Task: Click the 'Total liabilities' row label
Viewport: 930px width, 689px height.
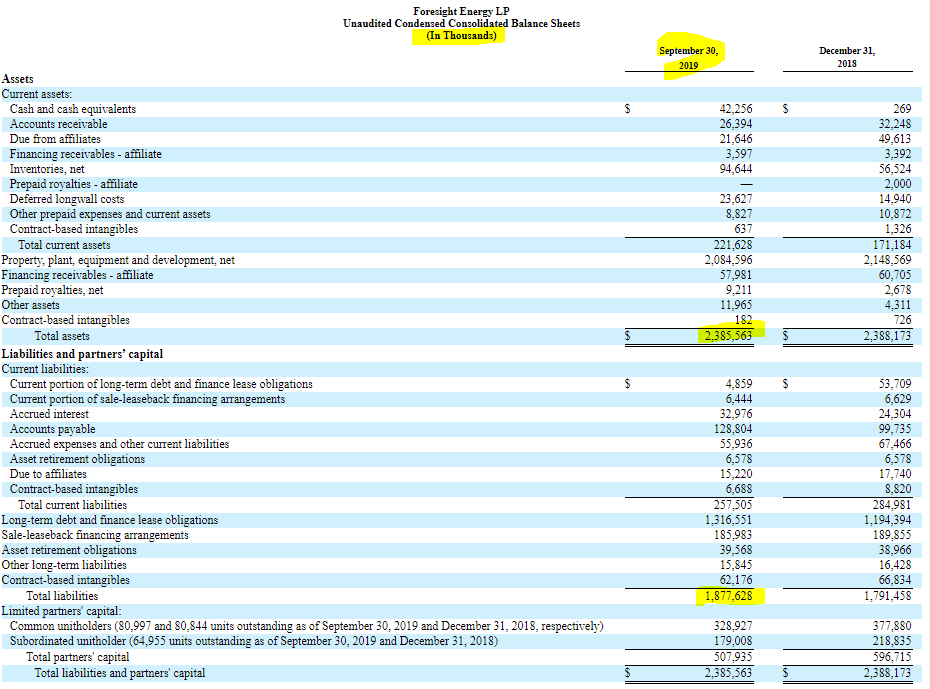Action: (x=62, y=596)
